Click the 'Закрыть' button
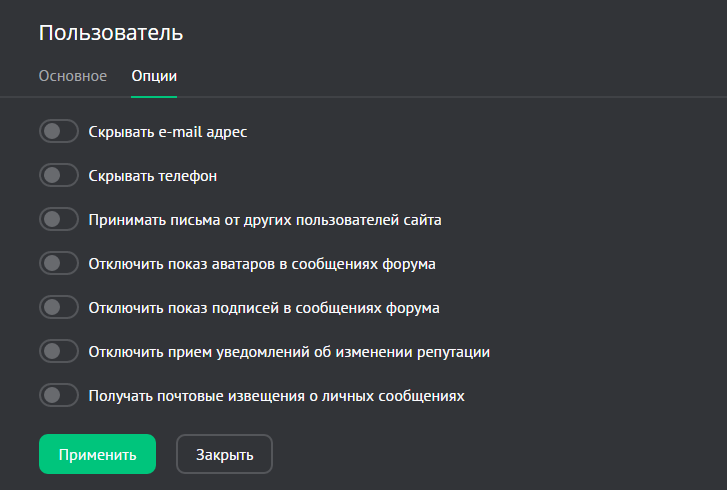 point(224,454)
